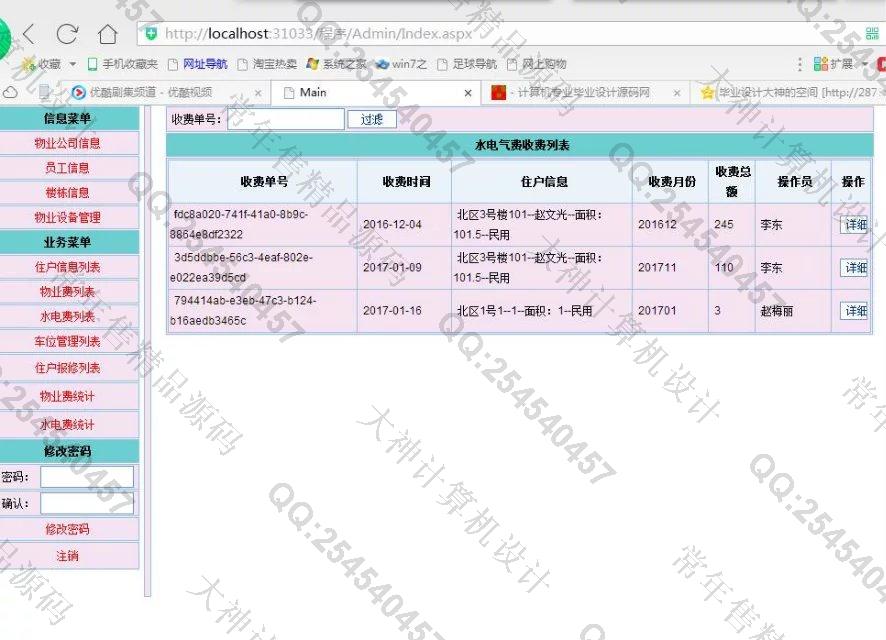
Task: Open 物业设备管理 in the sidebar
Action: [67, 217]
